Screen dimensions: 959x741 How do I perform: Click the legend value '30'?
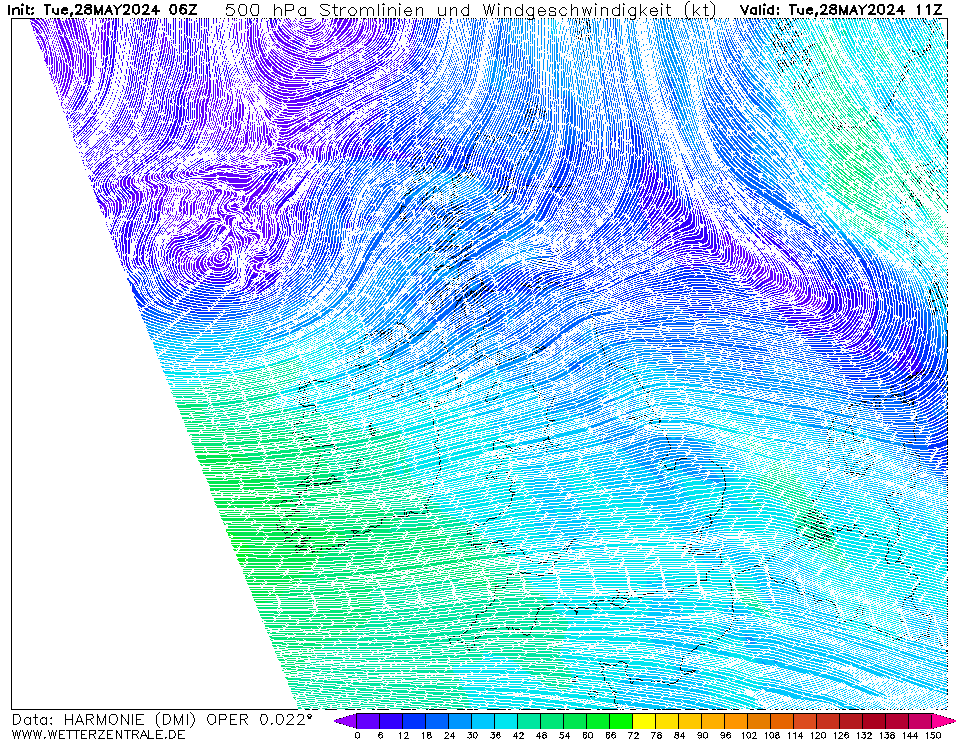click(472, 735)
